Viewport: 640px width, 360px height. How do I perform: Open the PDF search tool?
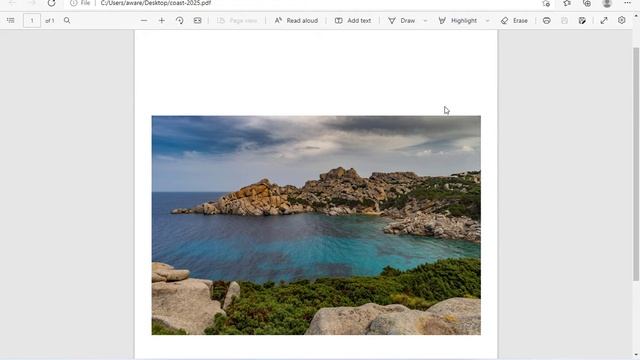(x=67, y=20)
